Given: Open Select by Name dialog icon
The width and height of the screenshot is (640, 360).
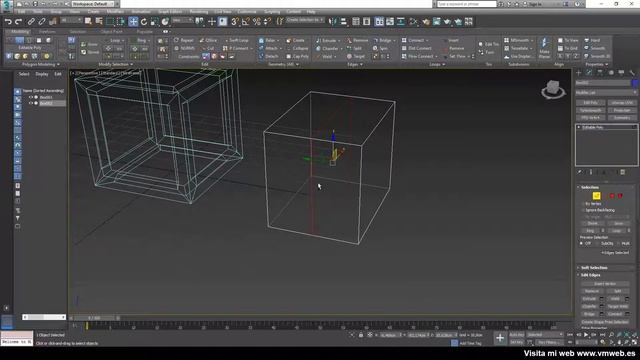Looking at the screenshot, I should click(99, 21).
